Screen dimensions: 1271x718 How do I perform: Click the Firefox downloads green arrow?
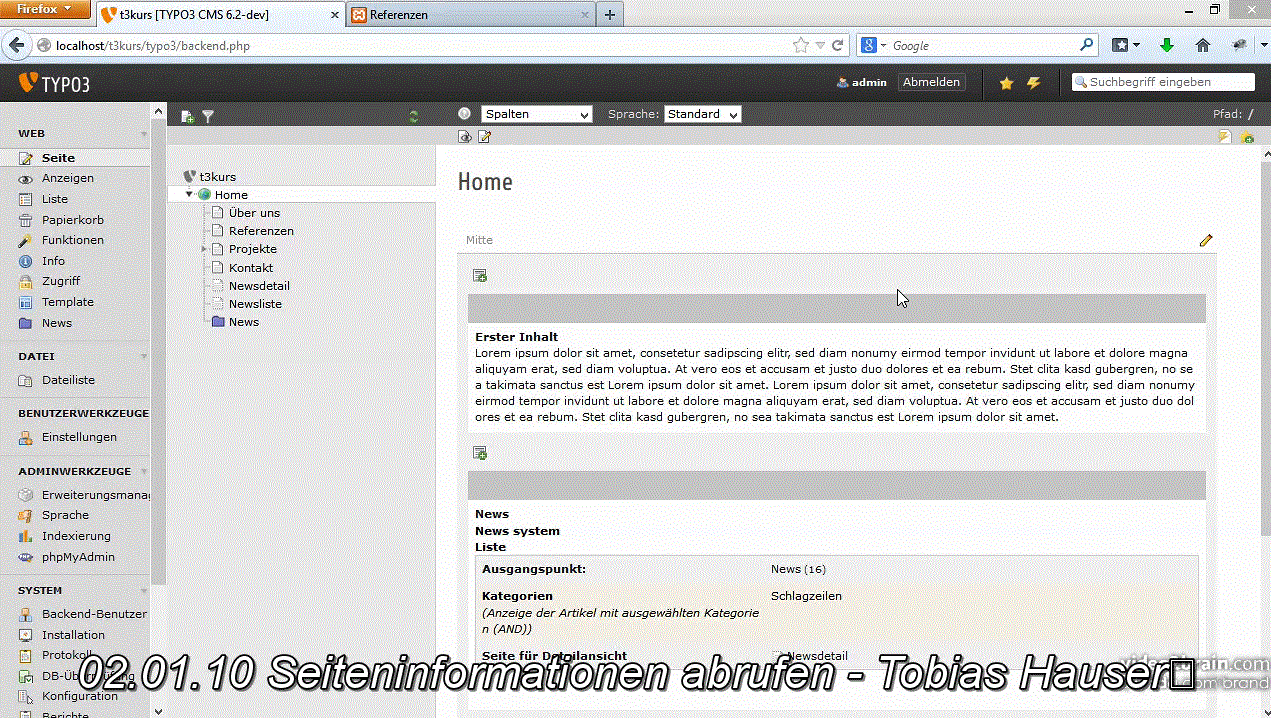point(1166,45)
